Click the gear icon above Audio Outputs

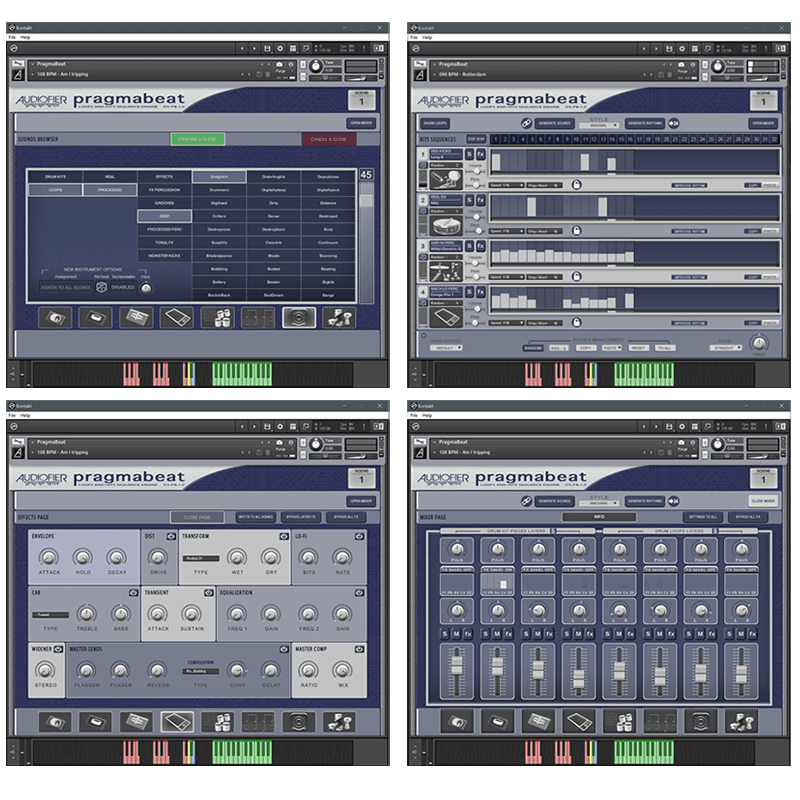pyautogui.click(x=423, y=336)
